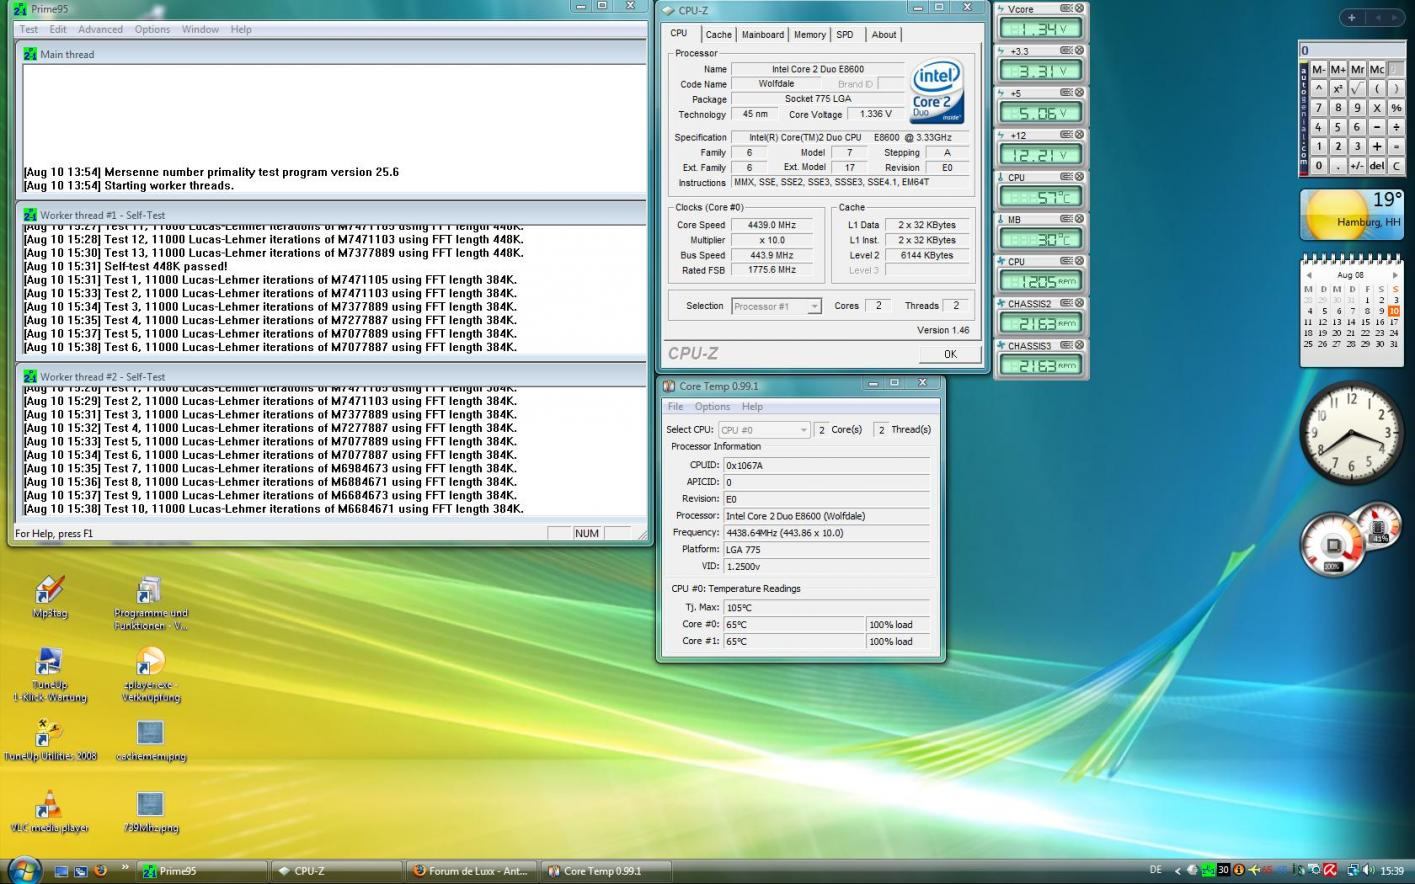
Task: Close the Vcore sensor gadget
Action: pos(1079,8)
